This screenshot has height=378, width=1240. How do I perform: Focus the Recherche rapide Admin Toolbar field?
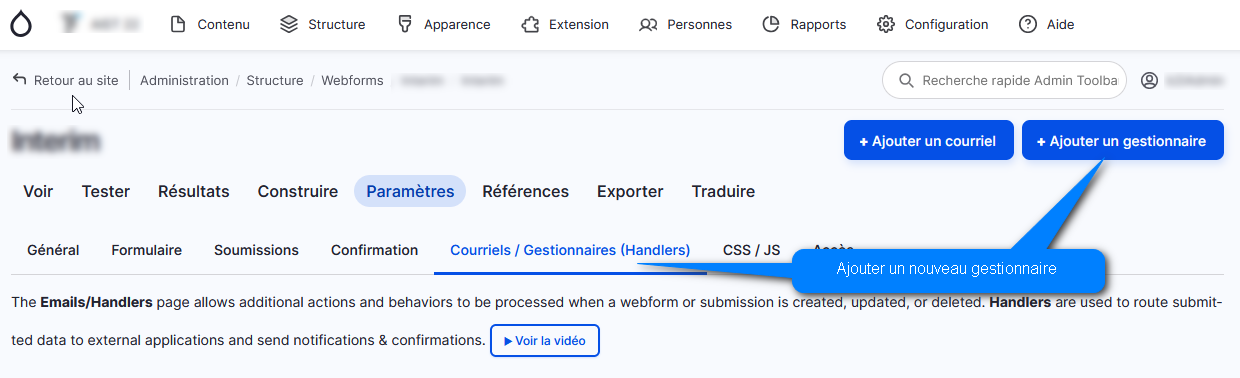(1004, 80)
